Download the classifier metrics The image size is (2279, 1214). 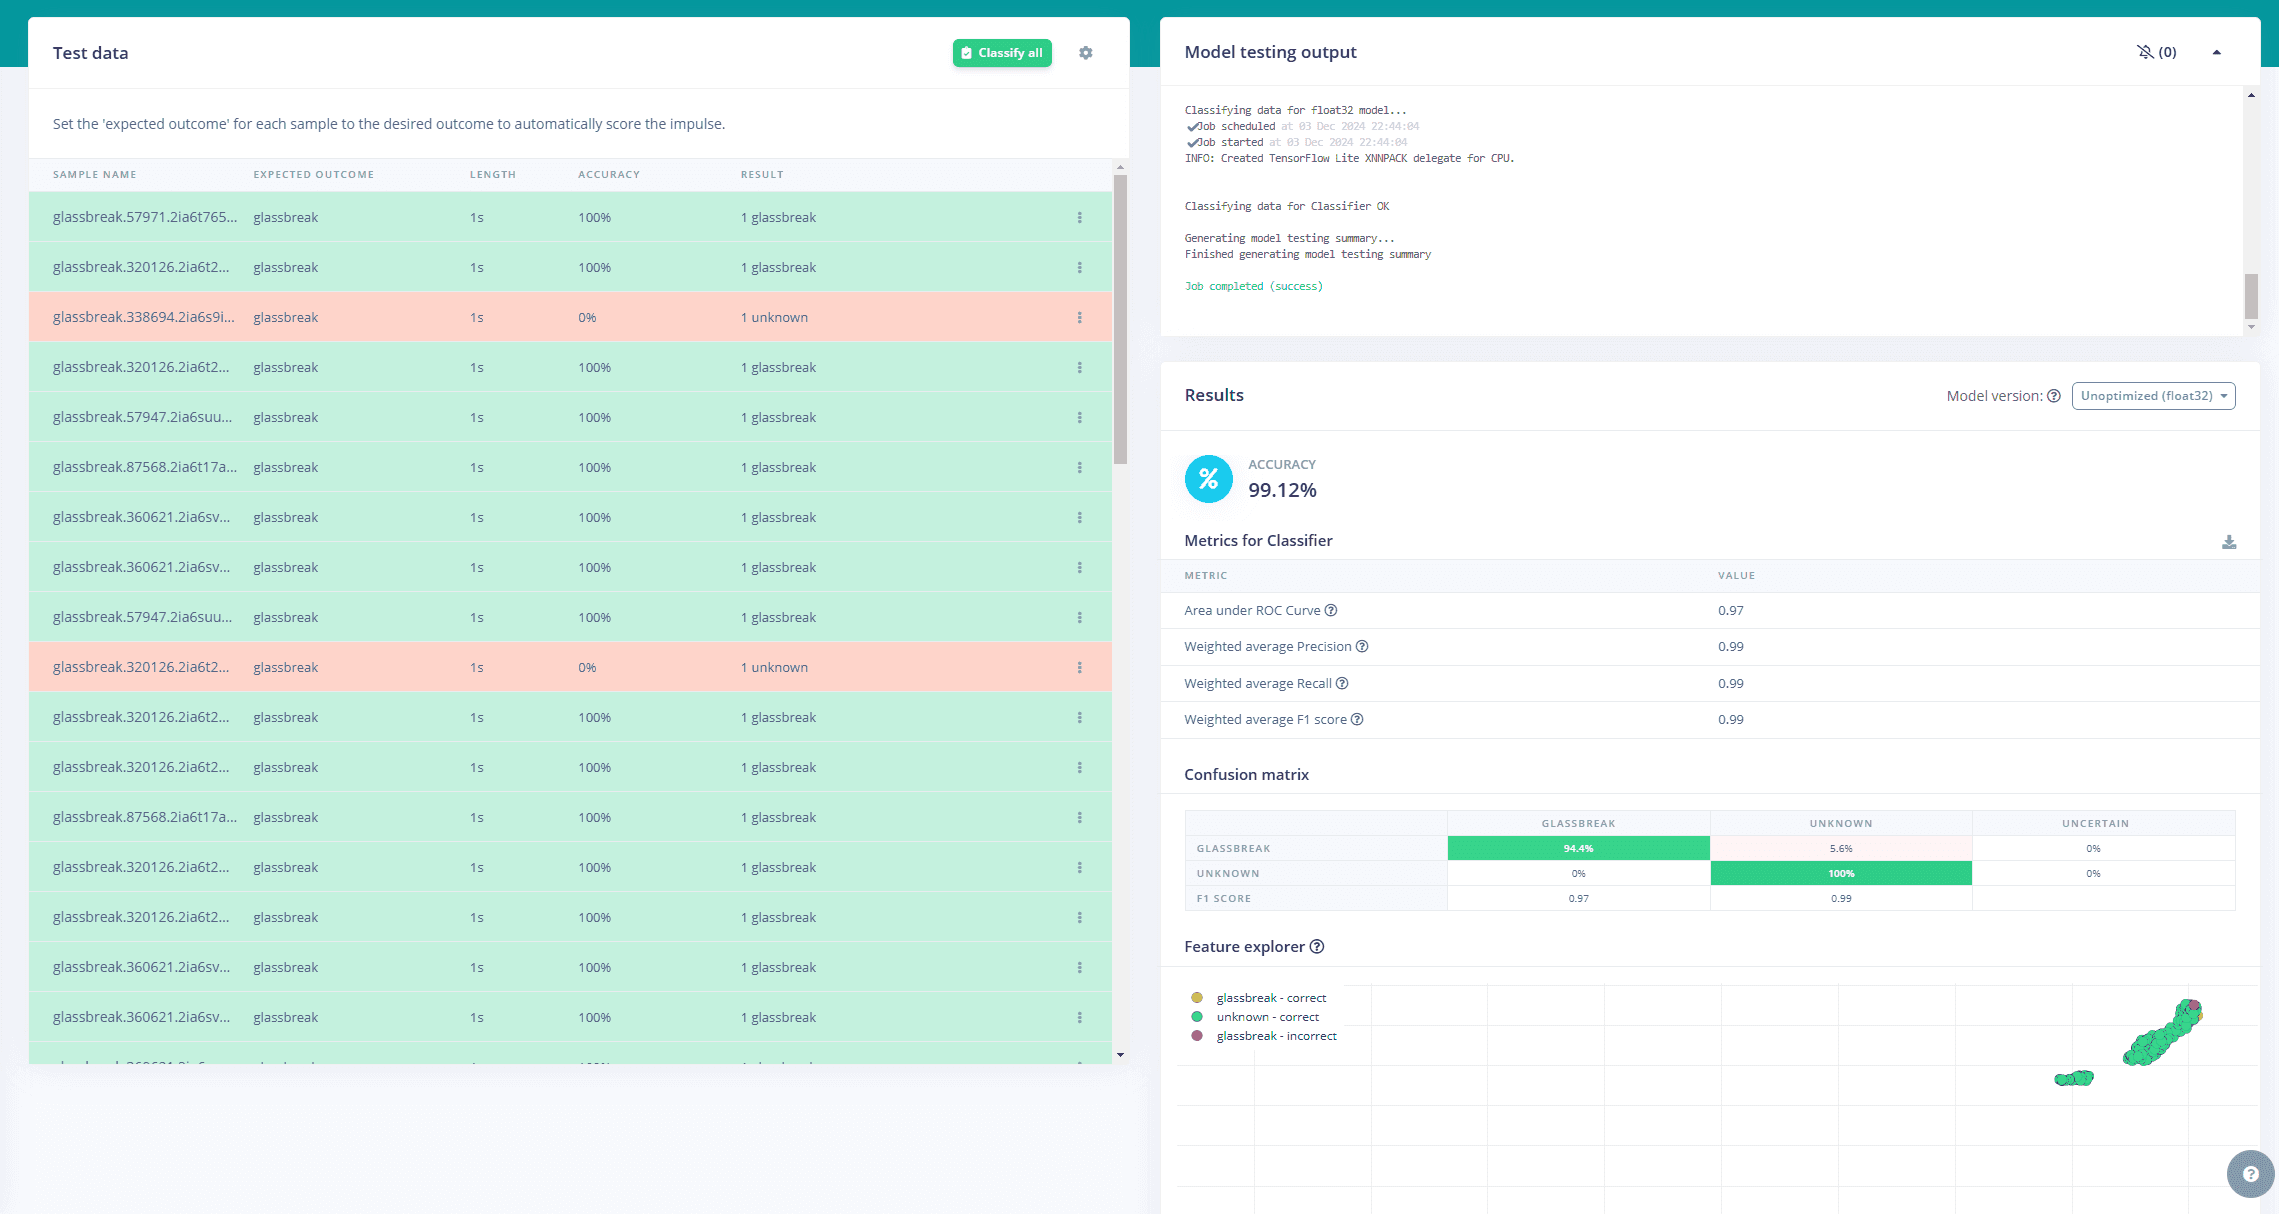2229,542
